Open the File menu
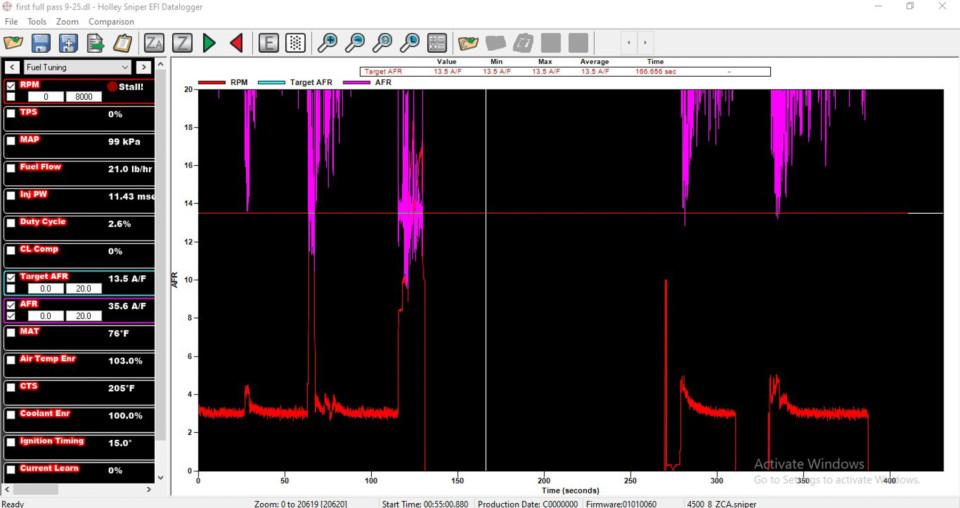This screenshot has width=960, height=508. (11, 21)
